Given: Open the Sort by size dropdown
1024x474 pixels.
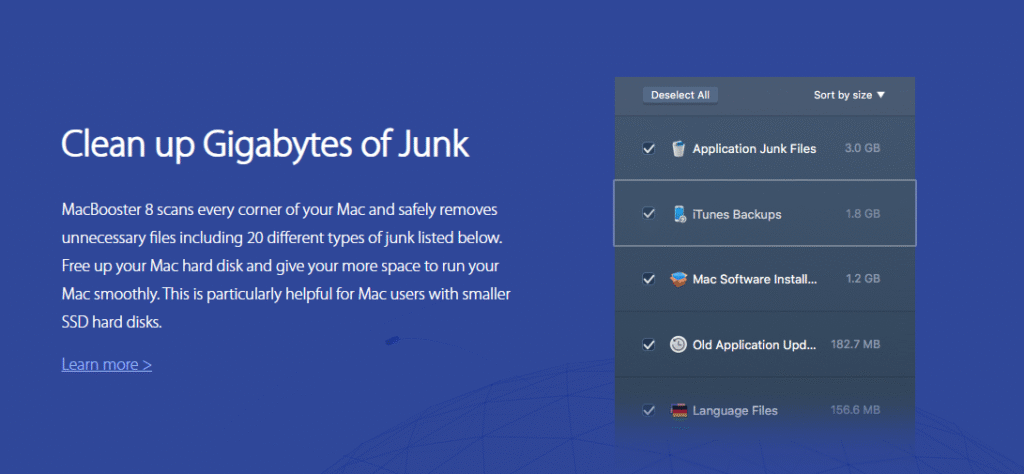Looking at the screenshot, I should click(849, 95).
